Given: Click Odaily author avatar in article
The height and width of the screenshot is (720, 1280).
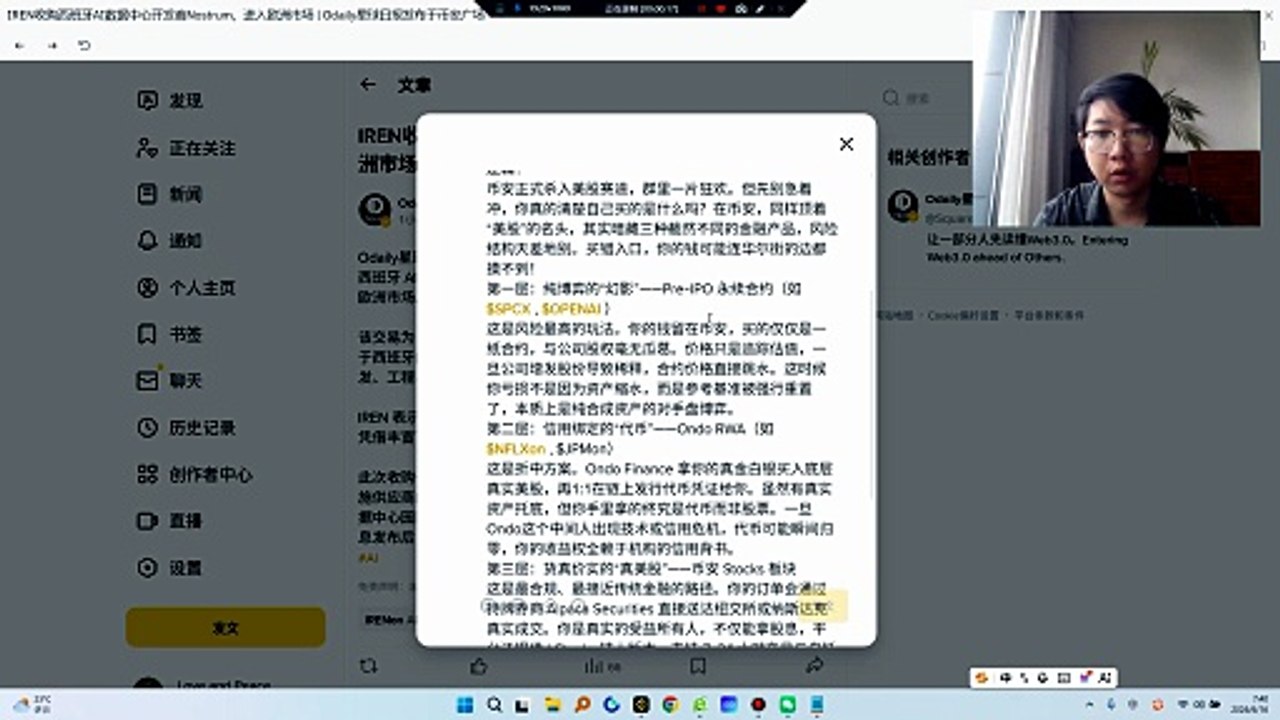Looking at the screenshot, I should 375,209.
